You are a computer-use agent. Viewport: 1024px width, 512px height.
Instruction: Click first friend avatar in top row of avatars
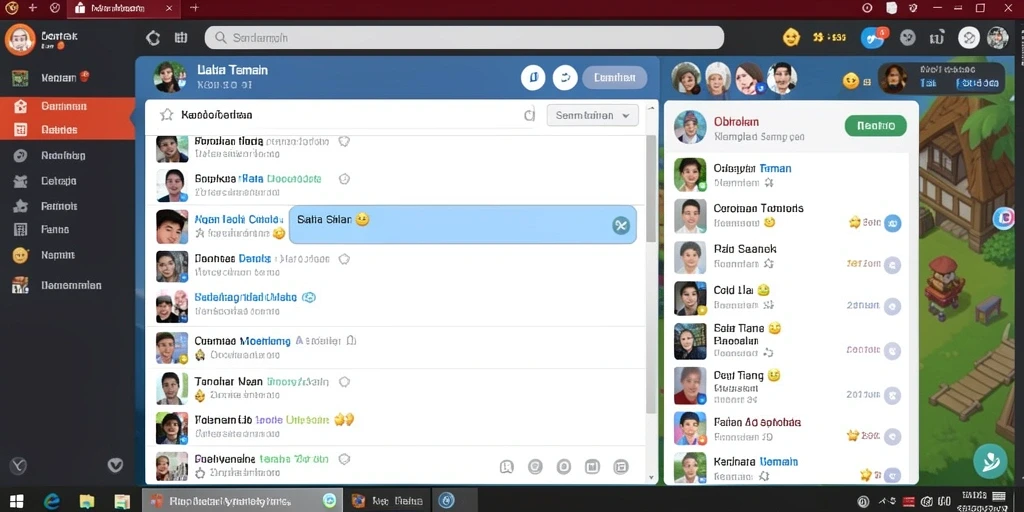[686, 78]
